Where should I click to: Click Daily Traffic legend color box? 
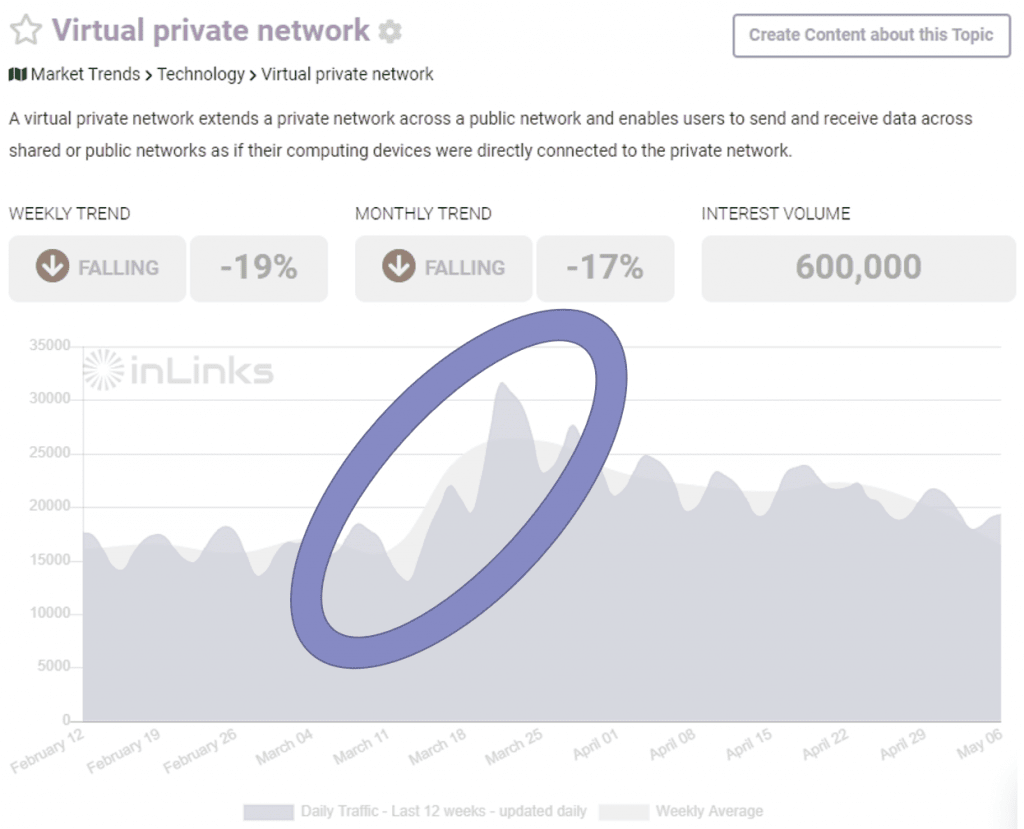(x=268, y=812)
